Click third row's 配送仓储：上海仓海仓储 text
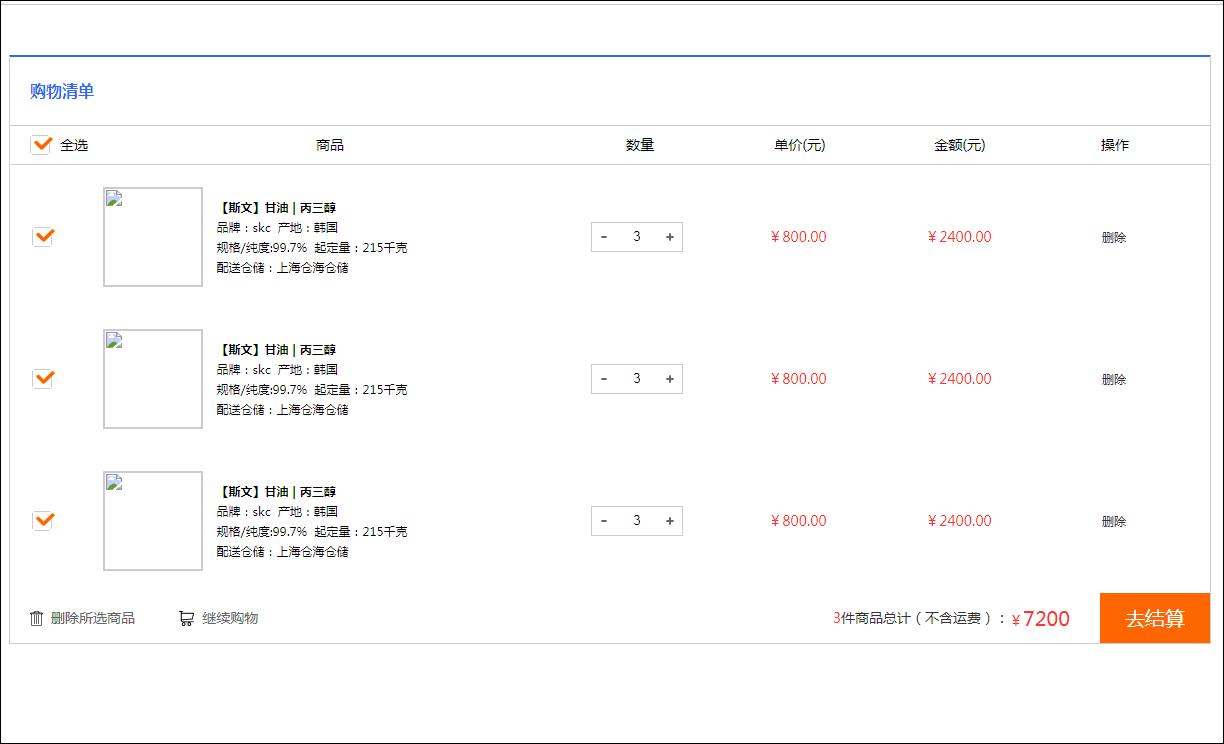The image size is (1224, 744). pyautogui.click(x=282, y=552)
